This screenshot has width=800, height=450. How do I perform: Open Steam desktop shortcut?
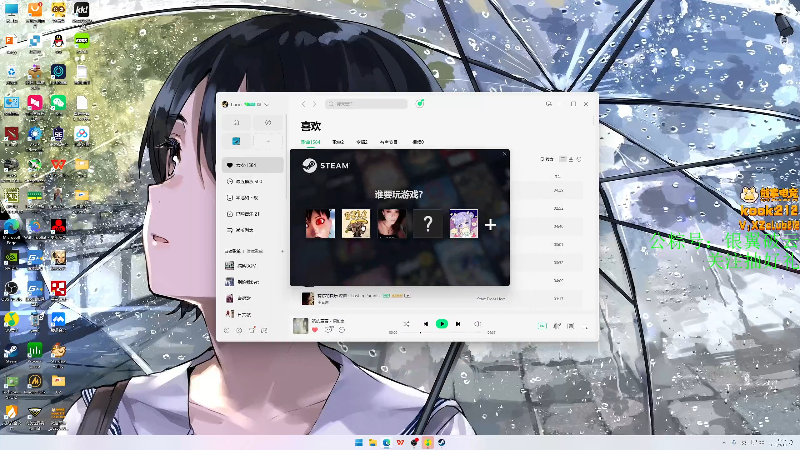click(x=11, y=353)
